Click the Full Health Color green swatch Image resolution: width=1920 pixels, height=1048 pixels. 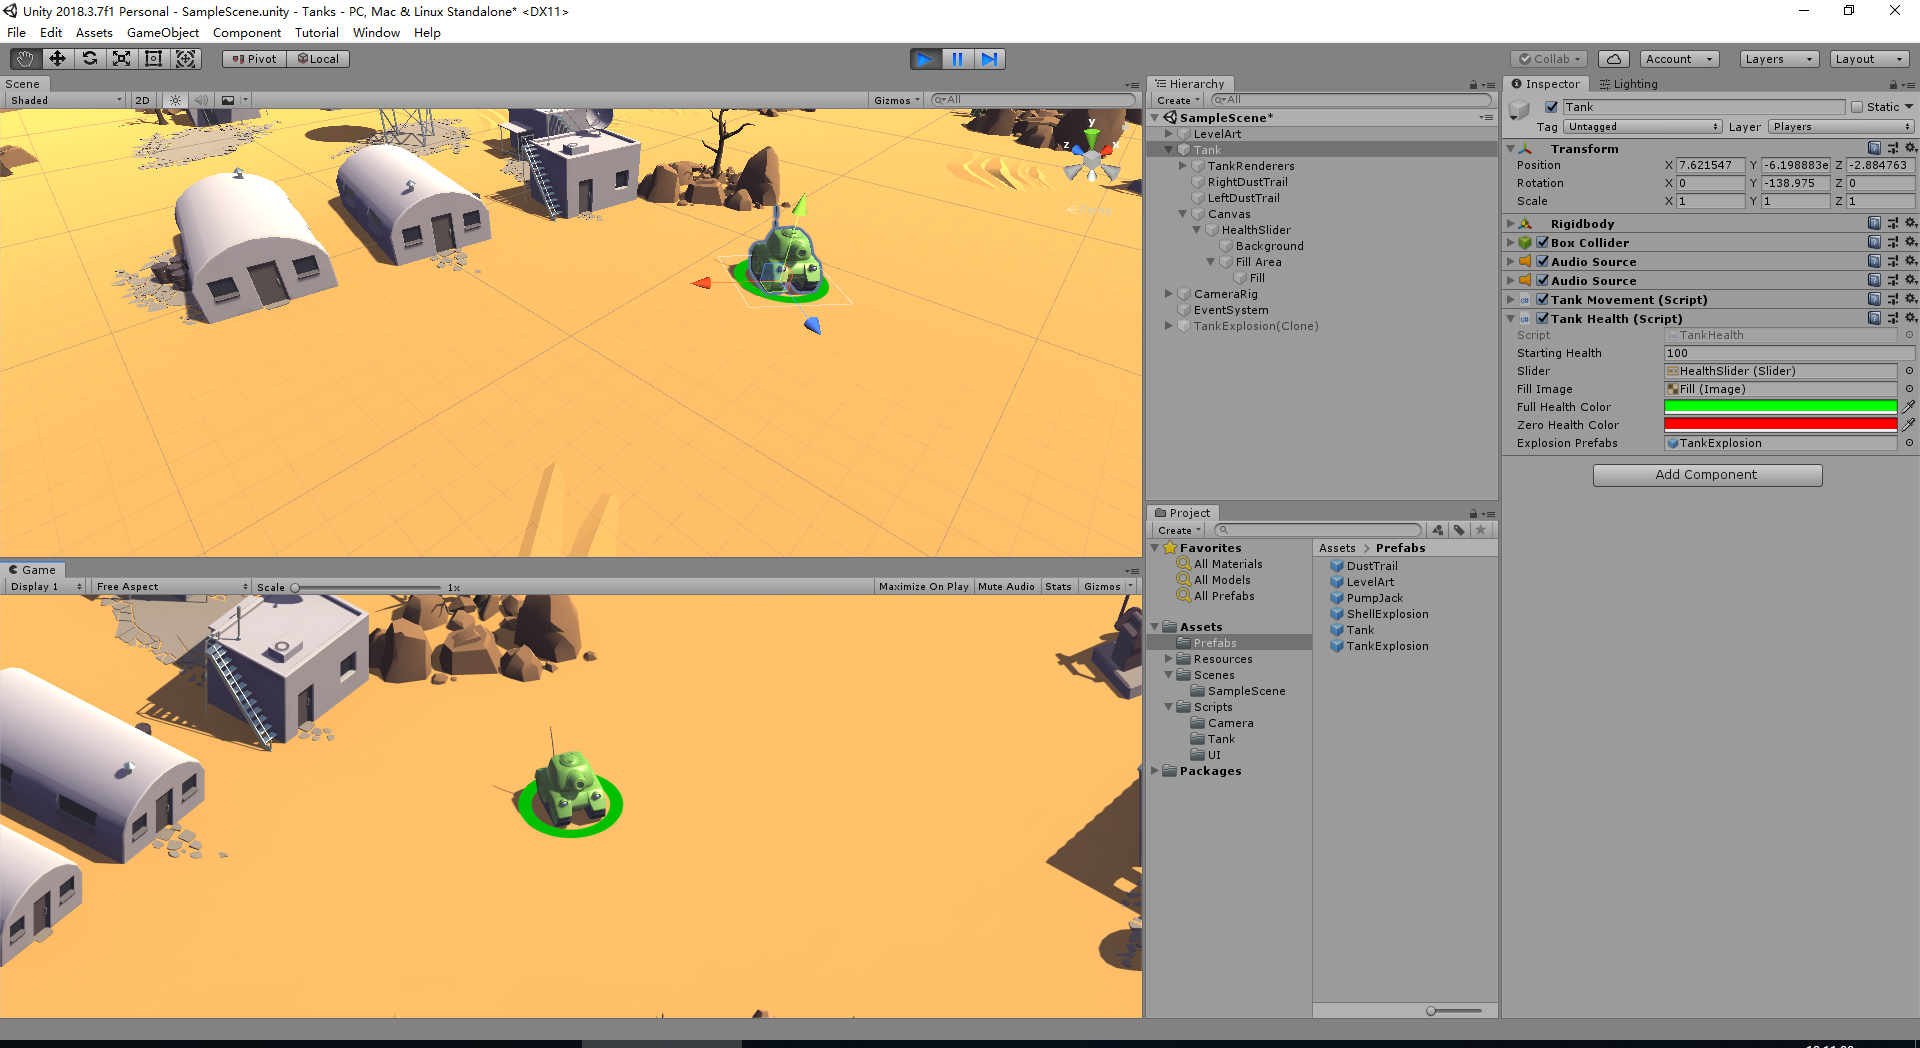coord(1780,406)
